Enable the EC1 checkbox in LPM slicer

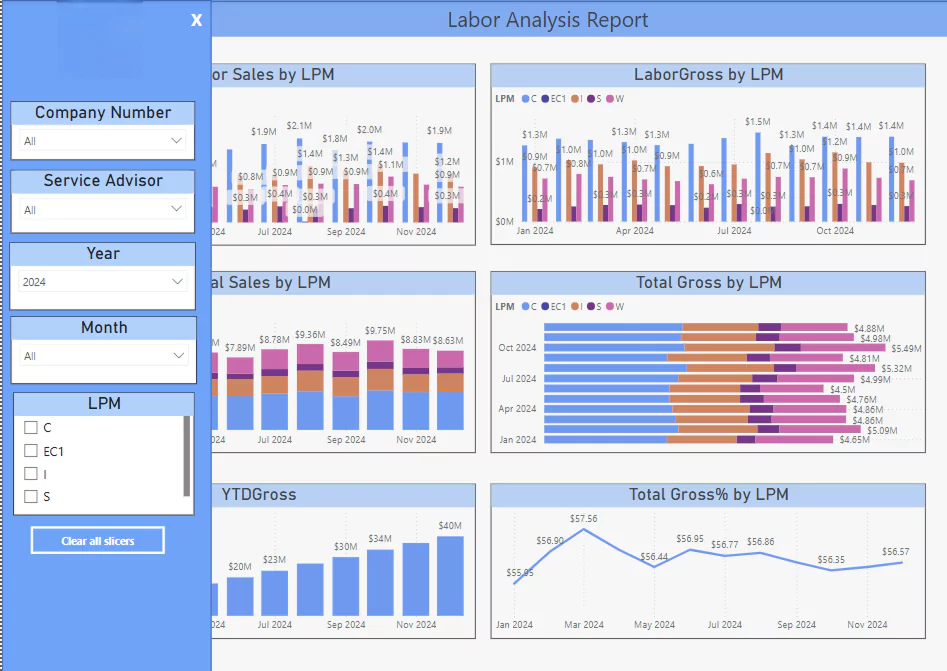point(31,451)
